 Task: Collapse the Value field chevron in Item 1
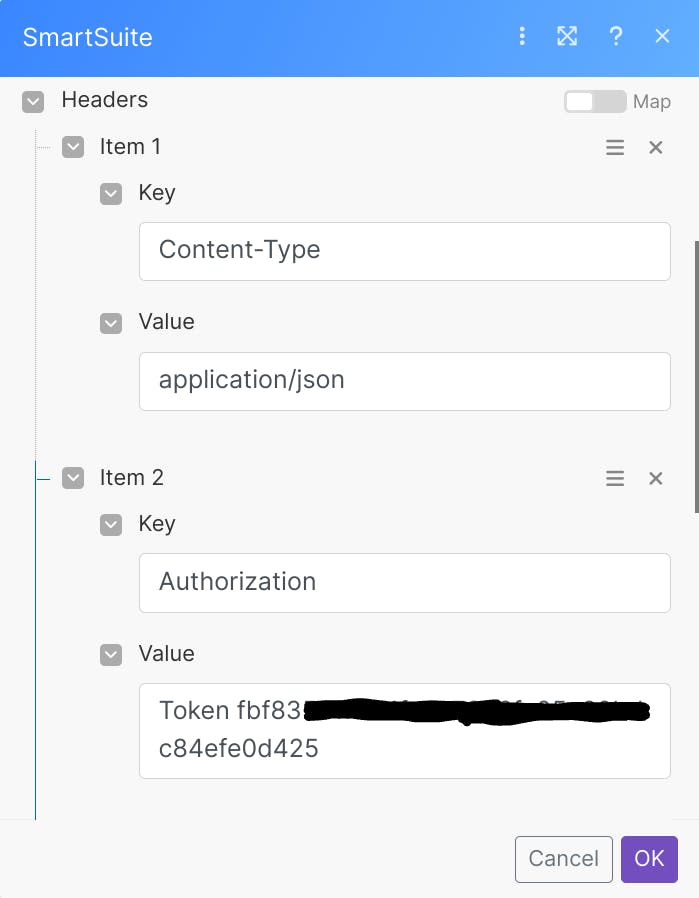click(111, 323)
